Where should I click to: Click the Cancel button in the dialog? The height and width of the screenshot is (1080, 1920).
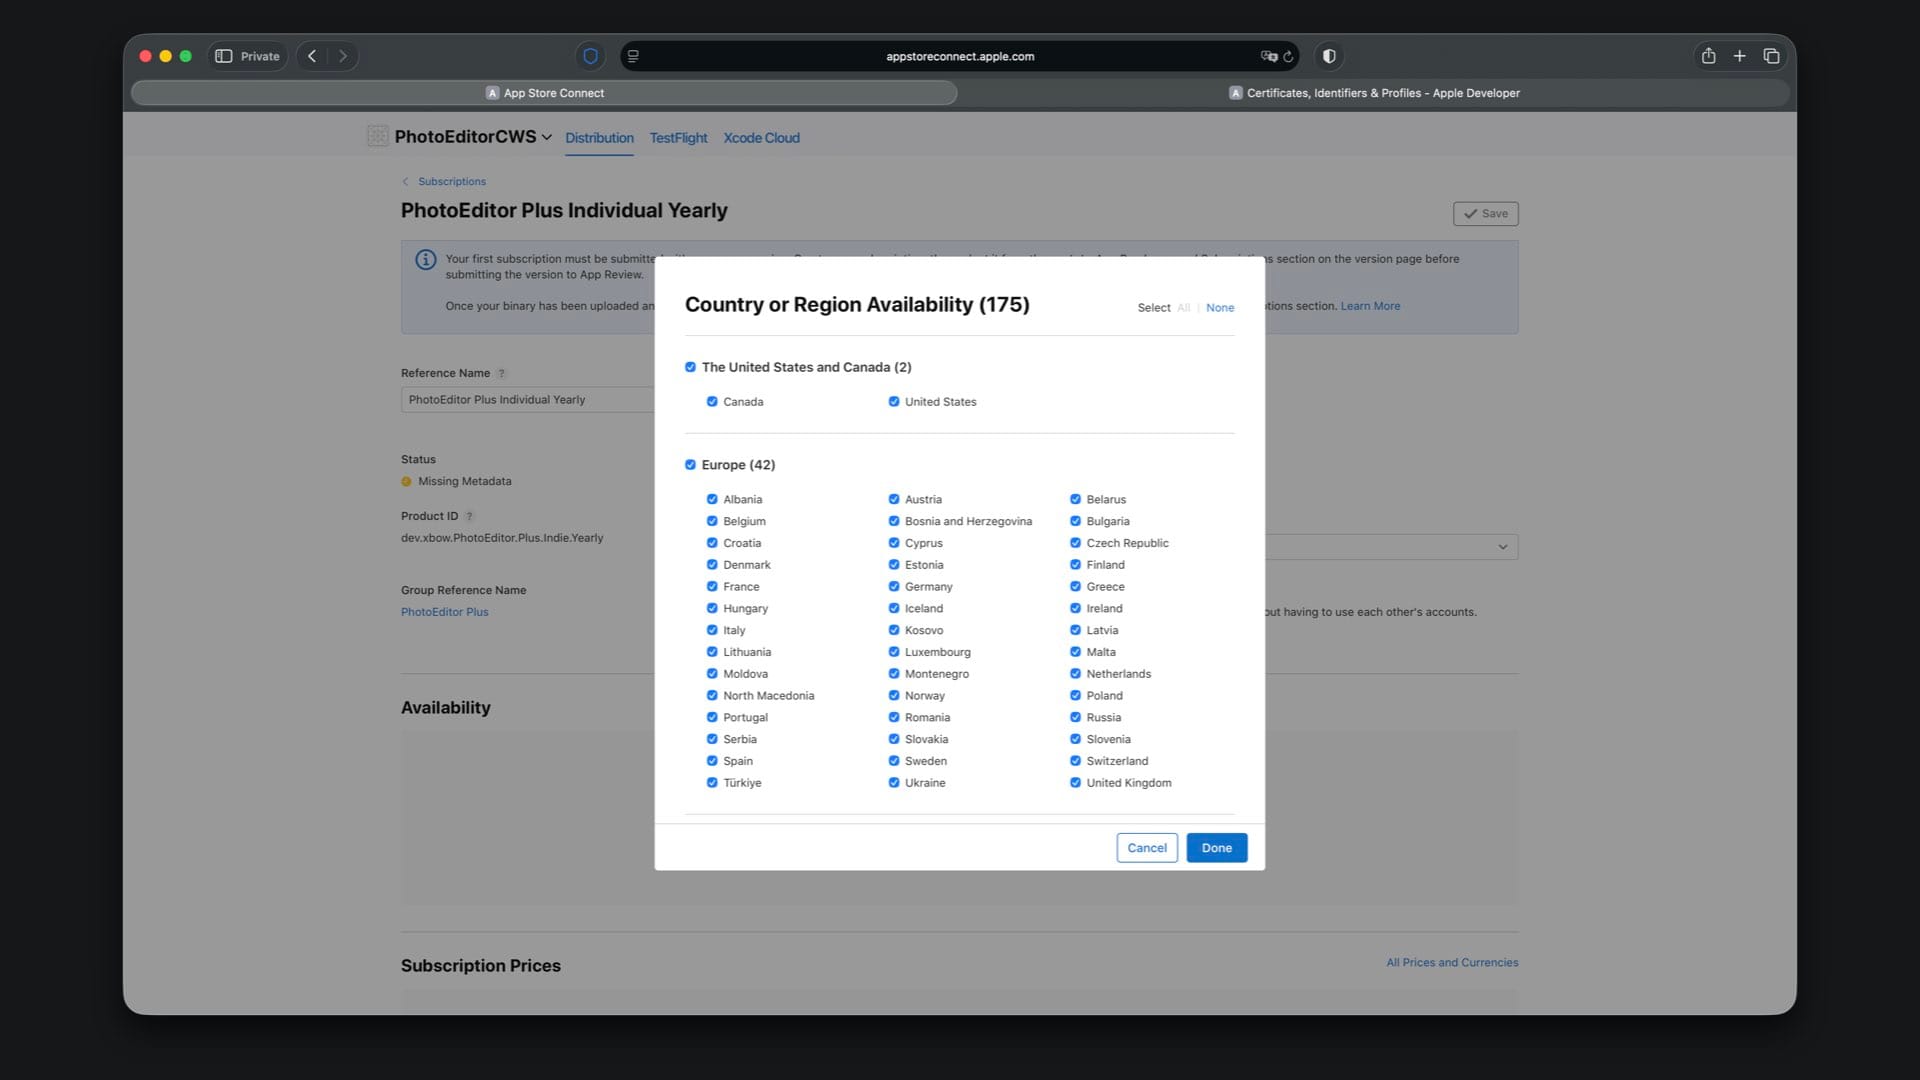tap(1146, 848)
